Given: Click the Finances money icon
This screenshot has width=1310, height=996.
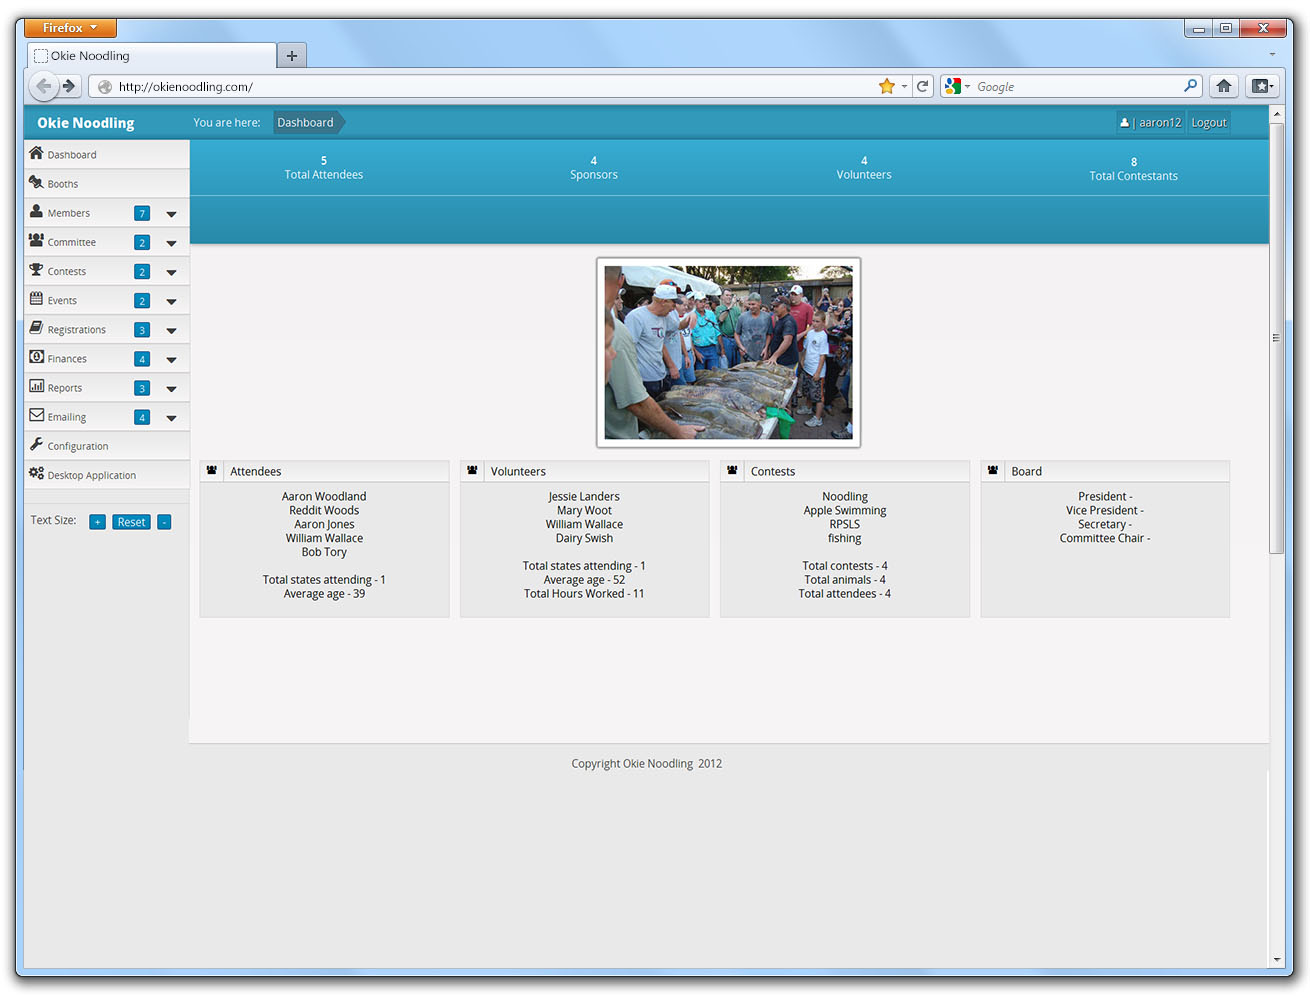Looking at the screenshot, I should tap(36, 357).
